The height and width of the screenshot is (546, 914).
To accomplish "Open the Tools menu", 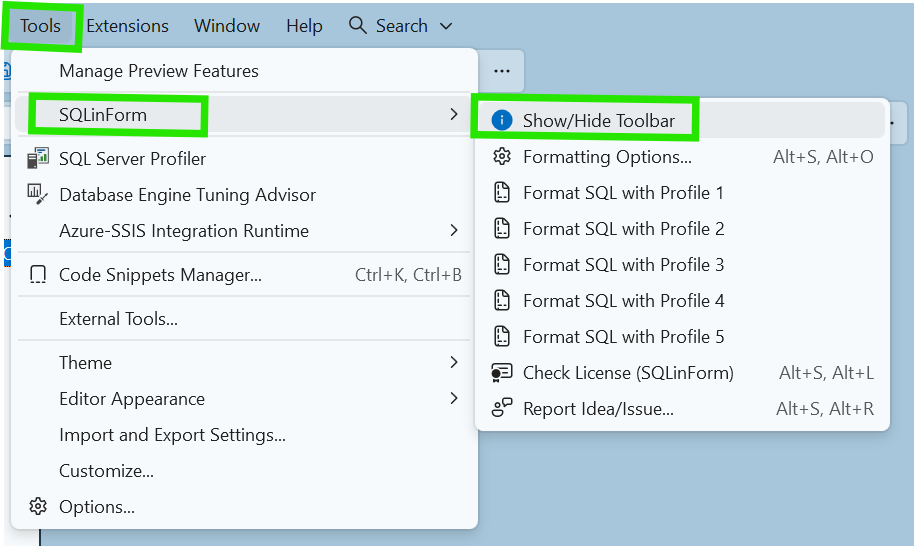I will [40, 26].
